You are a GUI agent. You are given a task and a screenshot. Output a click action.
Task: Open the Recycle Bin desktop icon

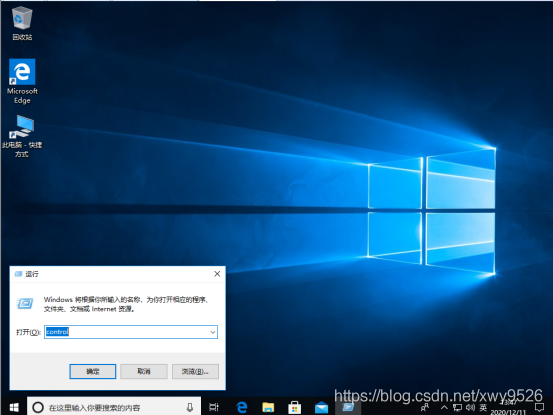coord(22,24)
